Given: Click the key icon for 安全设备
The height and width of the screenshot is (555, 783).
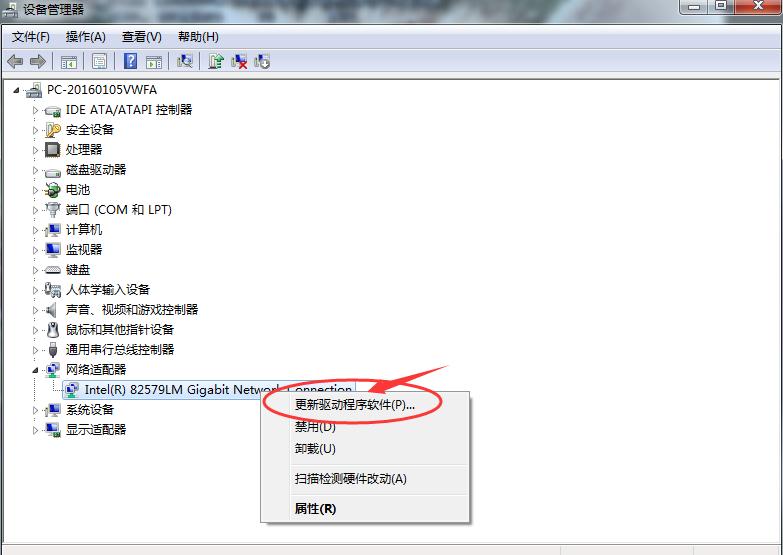Looking at the screenshot, I should pyautogui.click(x=52, y=130).
